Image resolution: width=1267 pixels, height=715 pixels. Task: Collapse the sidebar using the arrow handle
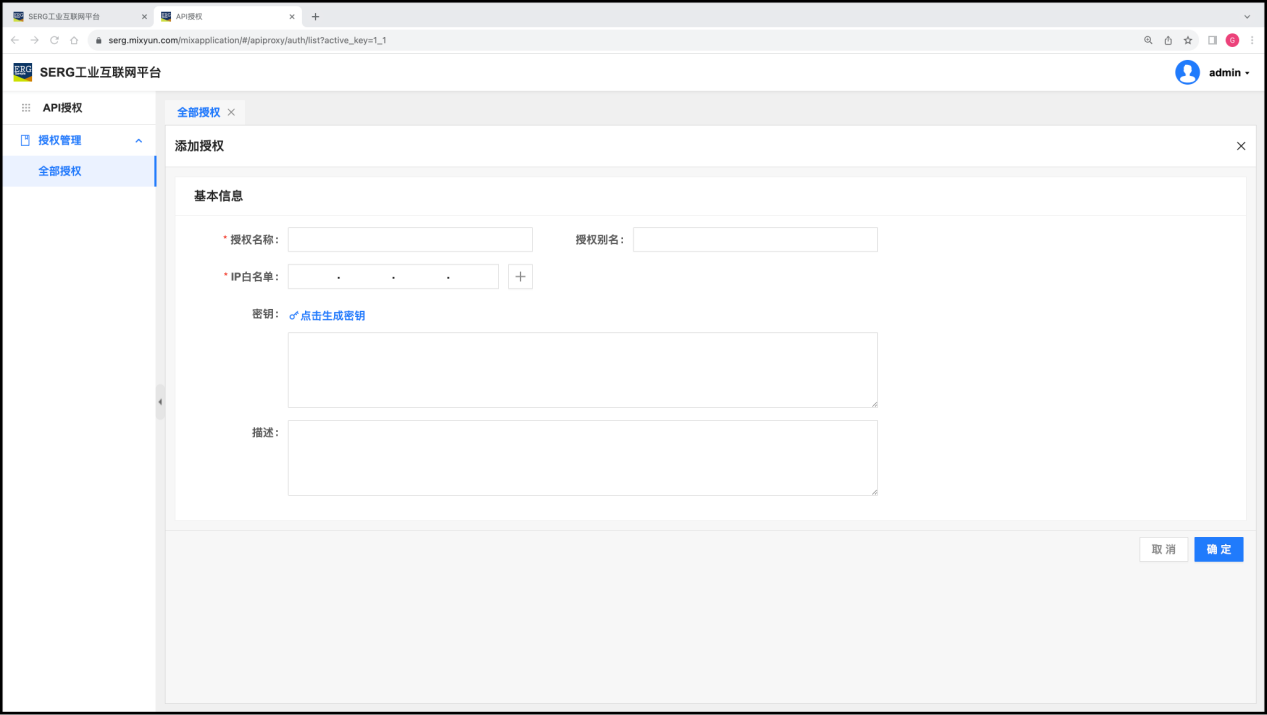pos(160,402)
